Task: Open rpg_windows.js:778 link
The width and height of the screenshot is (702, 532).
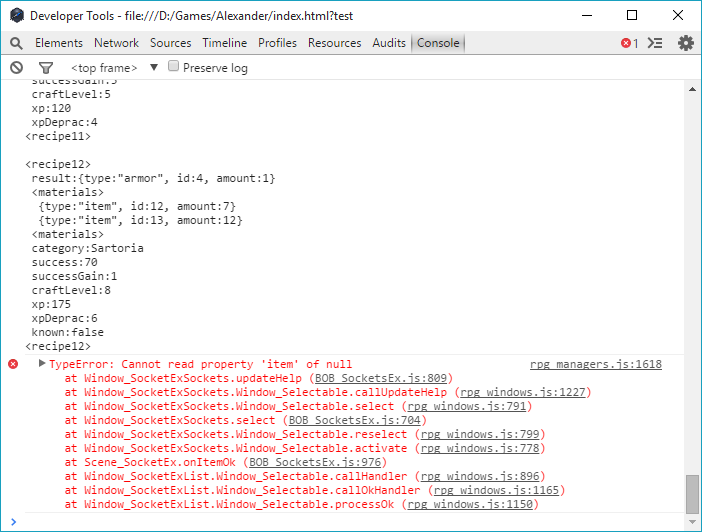Action: 480,448
